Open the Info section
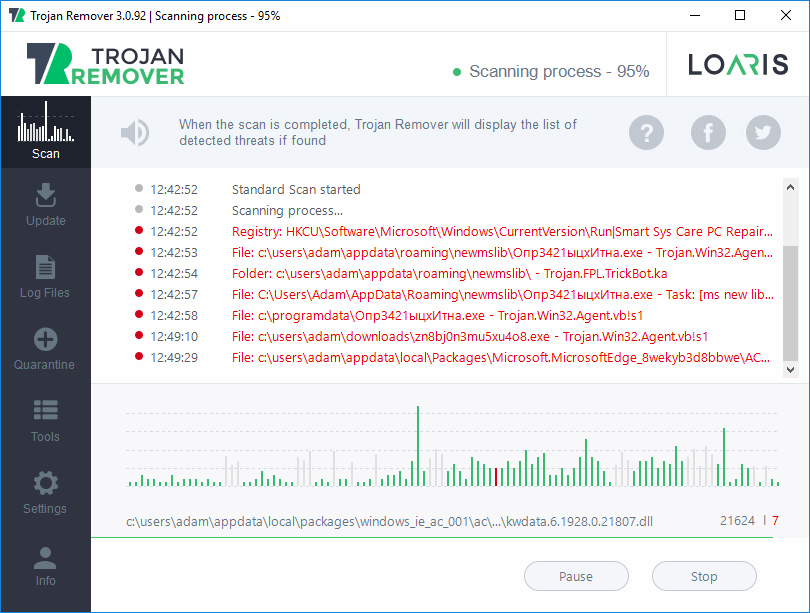 (x=45, y=565)
